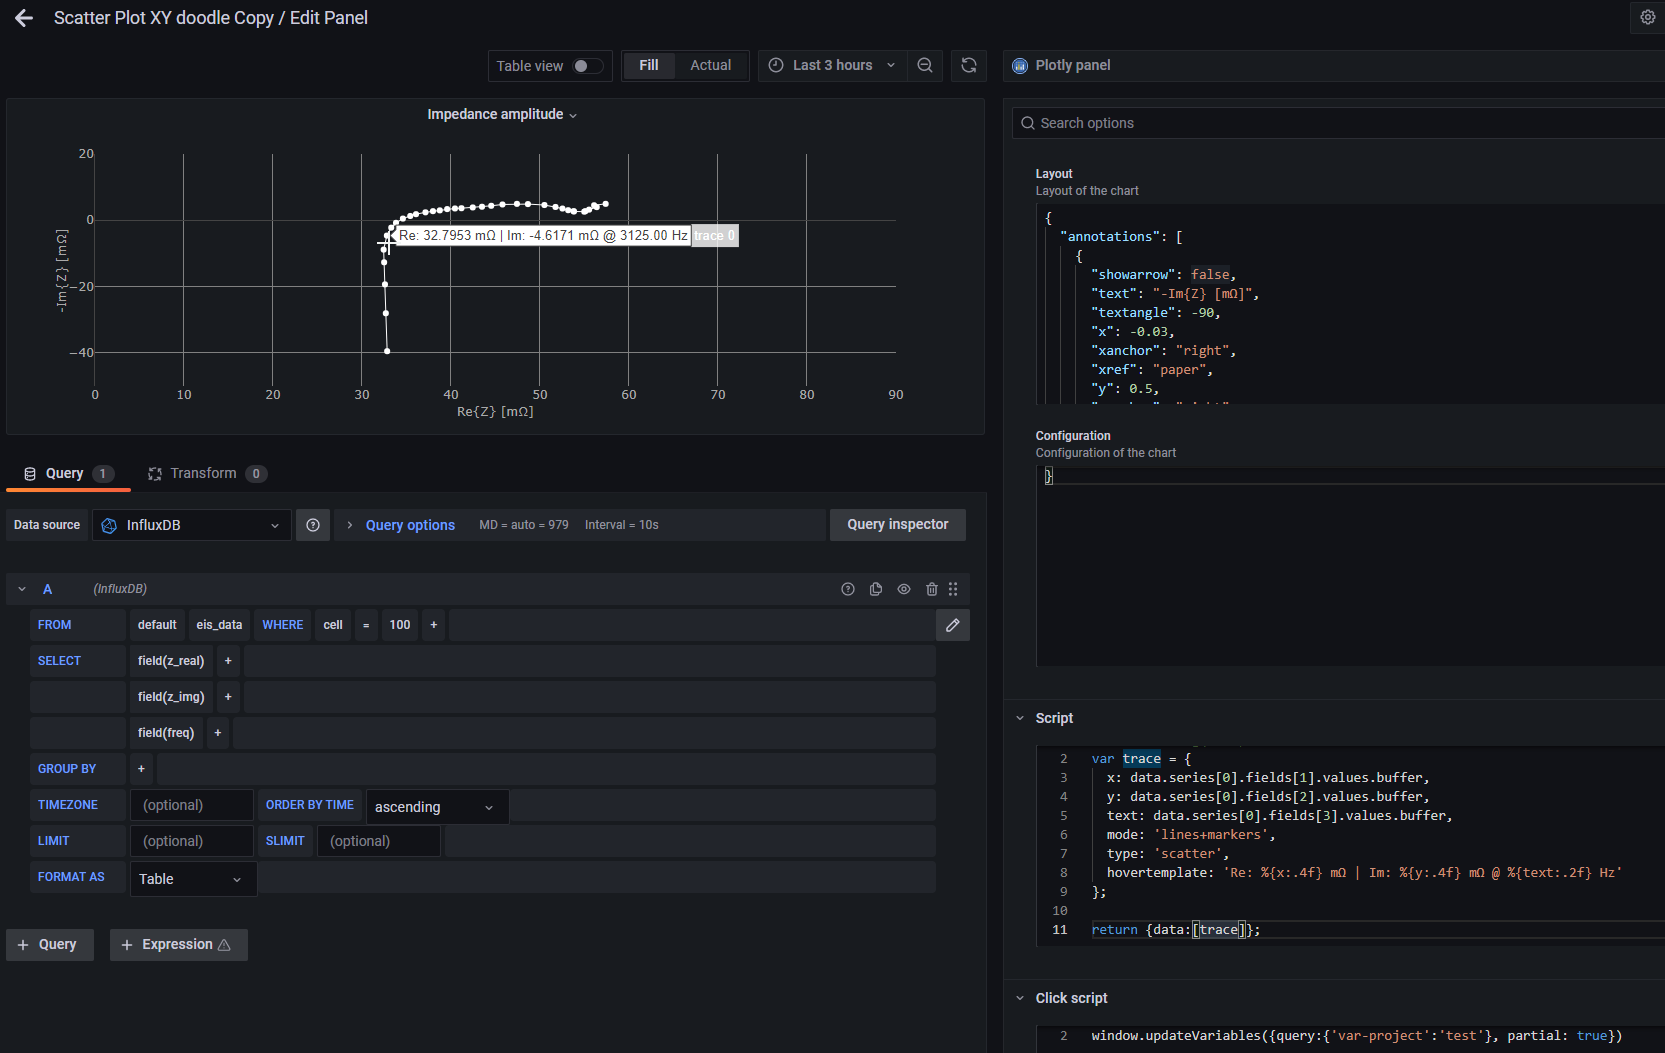This screenshot has width=1665, height=1053.
Task: Click the 3125 Hz data point on the chart
Action: click(386, 237)
